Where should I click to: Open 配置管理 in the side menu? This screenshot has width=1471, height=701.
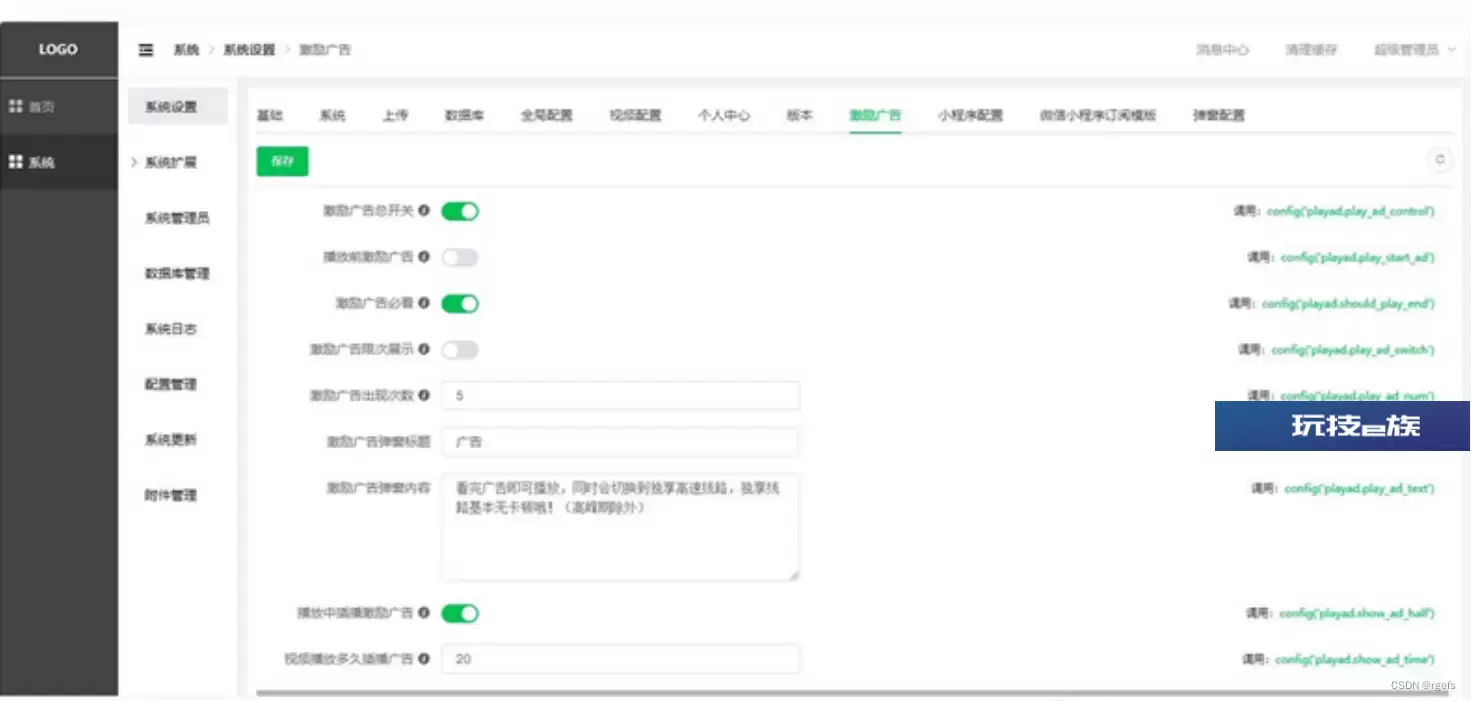(171, 384)
